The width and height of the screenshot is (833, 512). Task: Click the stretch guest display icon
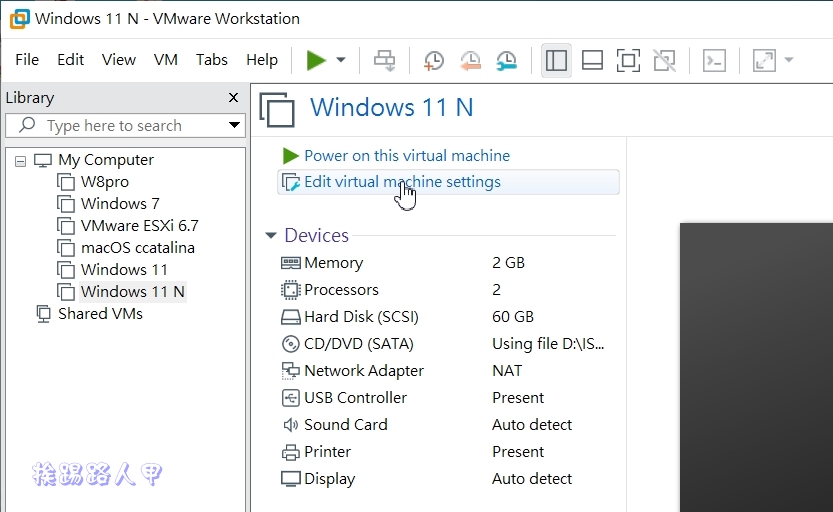pos(764,60)
